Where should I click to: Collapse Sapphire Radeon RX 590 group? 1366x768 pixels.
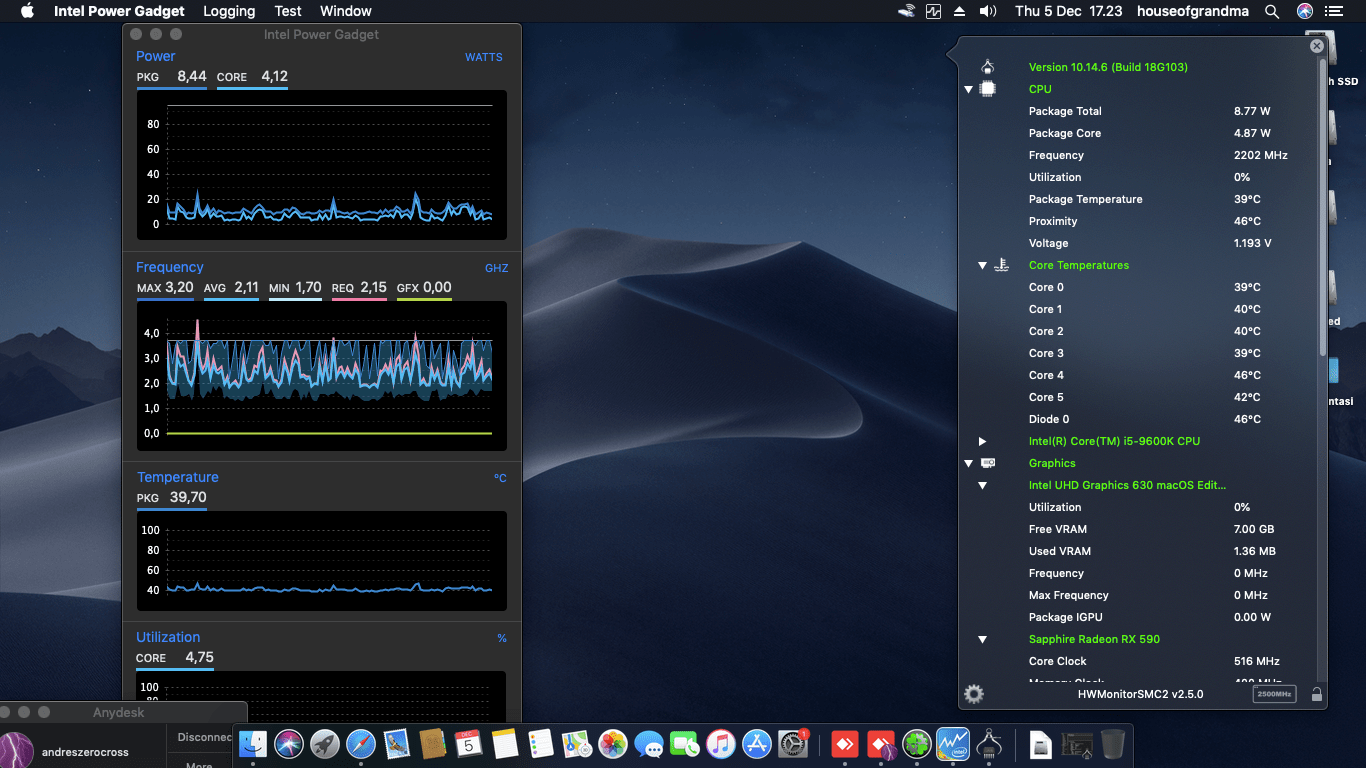tap(982, 639)
